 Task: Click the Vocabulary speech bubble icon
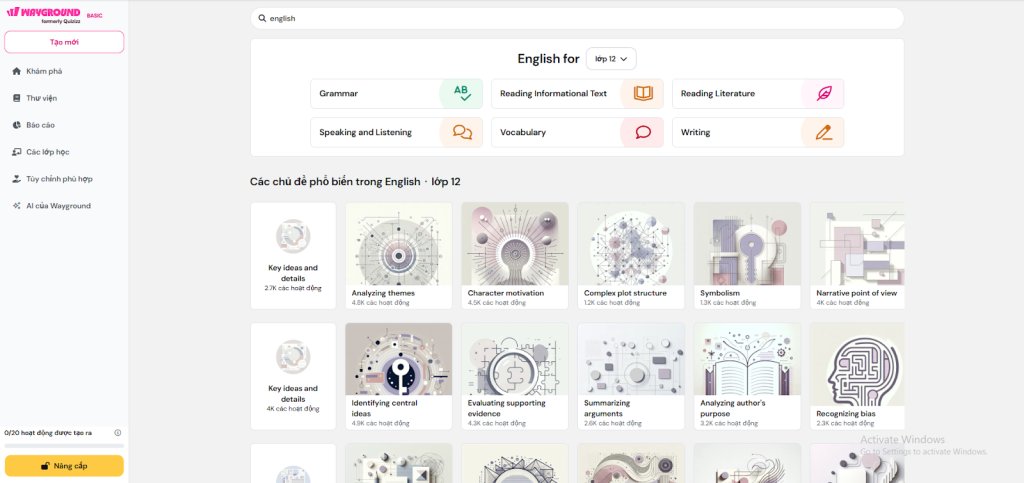coord(642,132)
